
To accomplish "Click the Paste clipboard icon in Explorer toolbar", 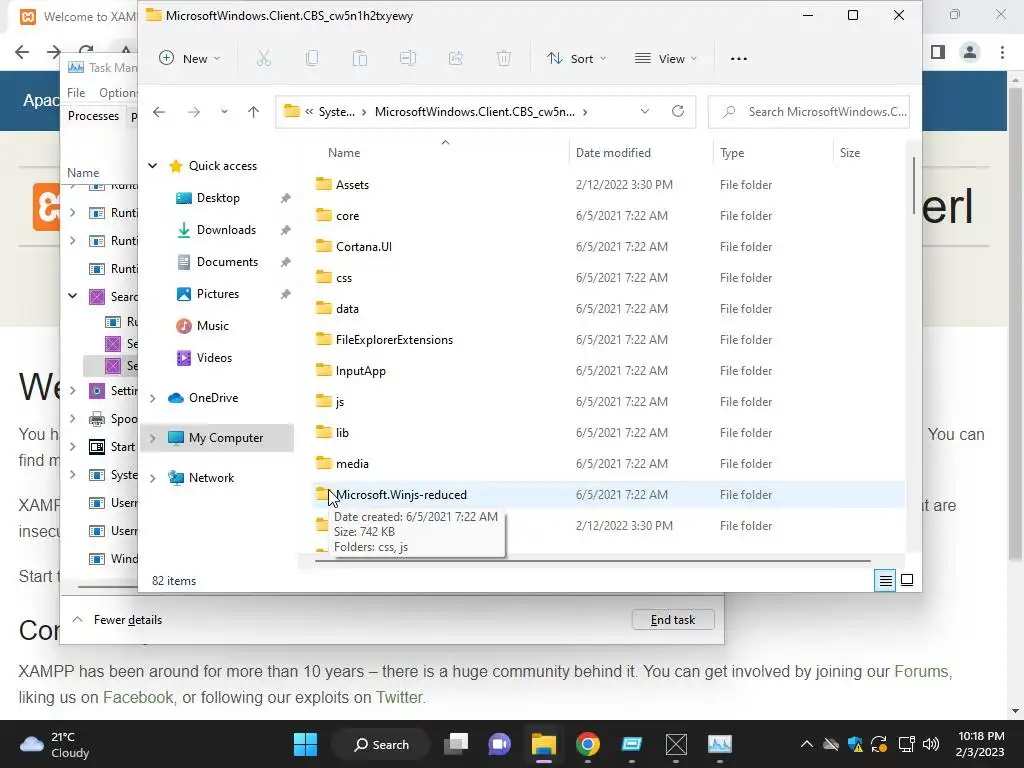I will 360,59.
